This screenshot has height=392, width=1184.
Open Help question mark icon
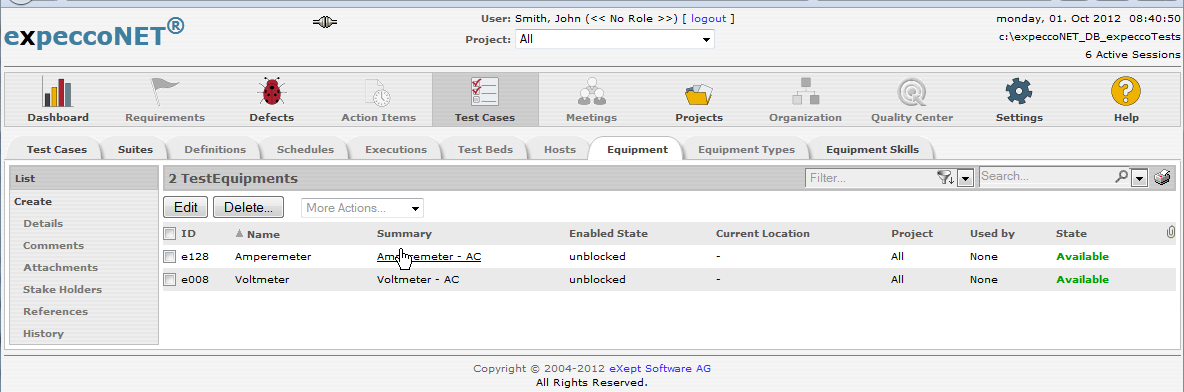[1125, 92]
